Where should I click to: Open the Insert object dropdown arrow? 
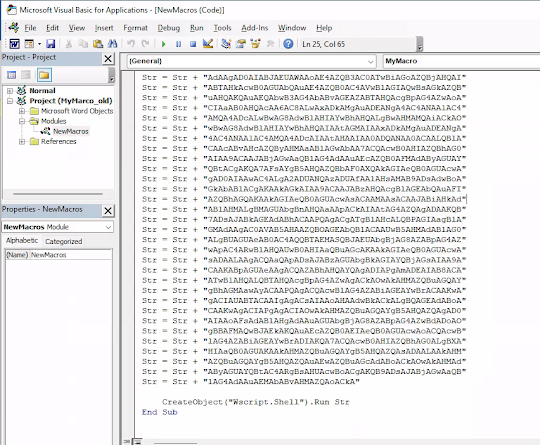click(39, 44)
